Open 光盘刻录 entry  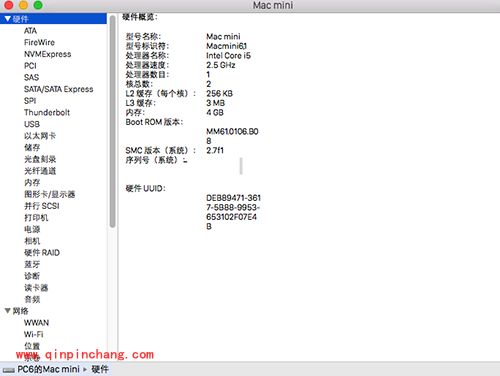pos(40,159)
